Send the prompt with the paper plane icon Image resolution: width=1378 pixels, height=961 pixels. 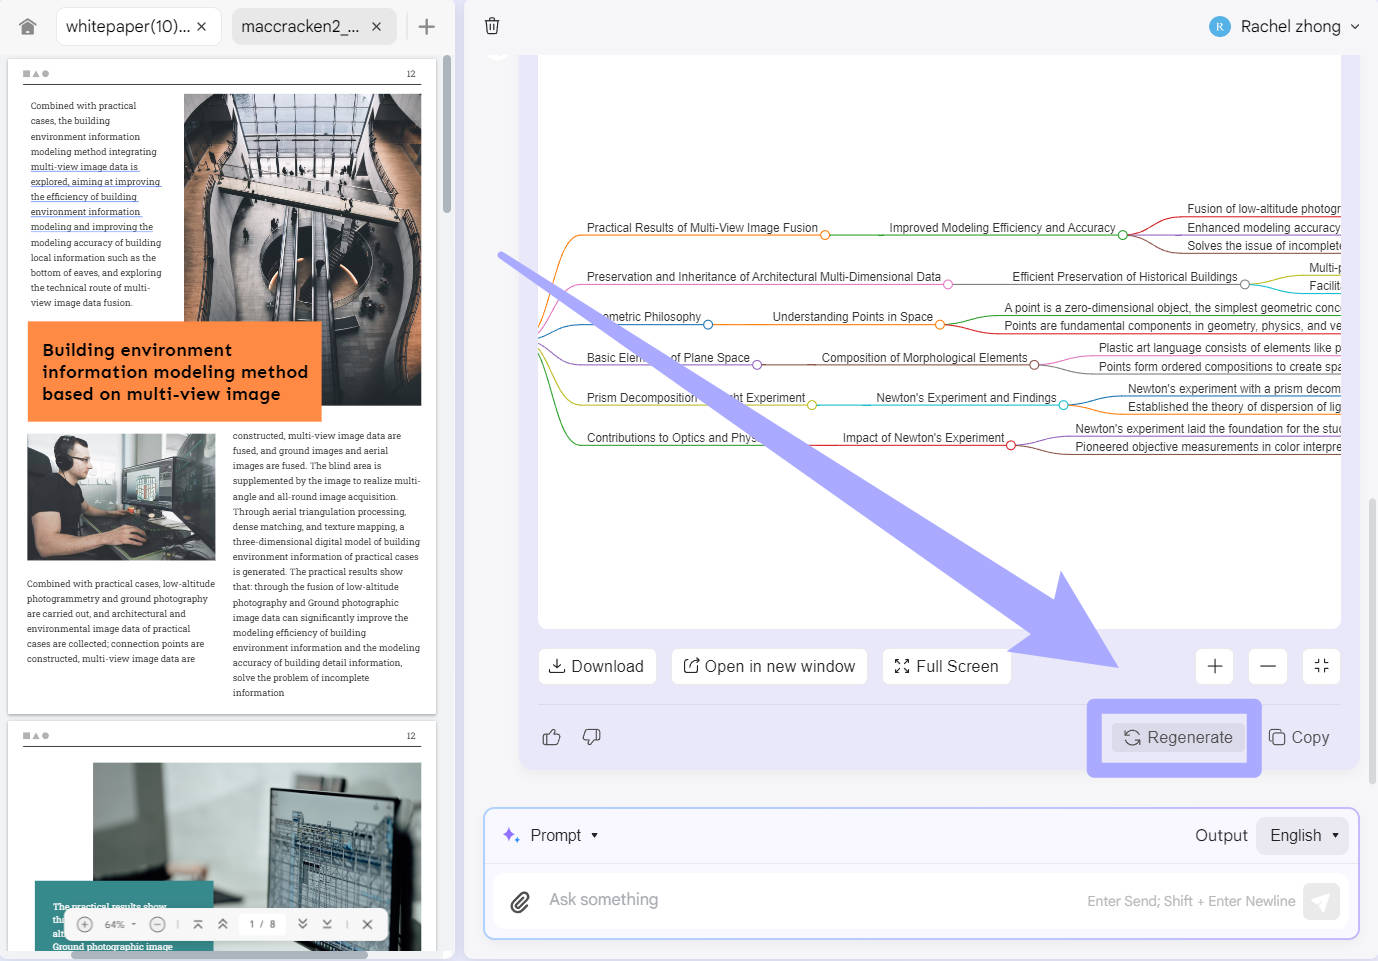(x=1321, y=901)
